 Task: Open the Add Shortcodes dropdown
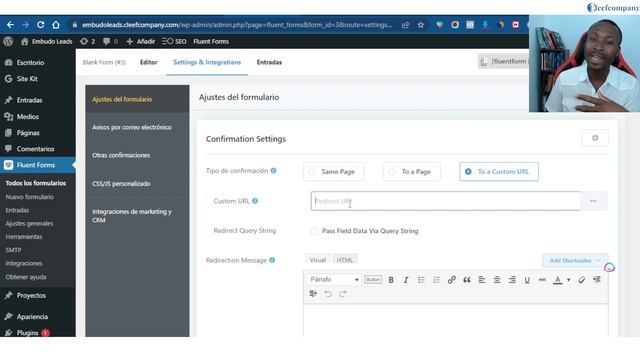pos(575,260)
